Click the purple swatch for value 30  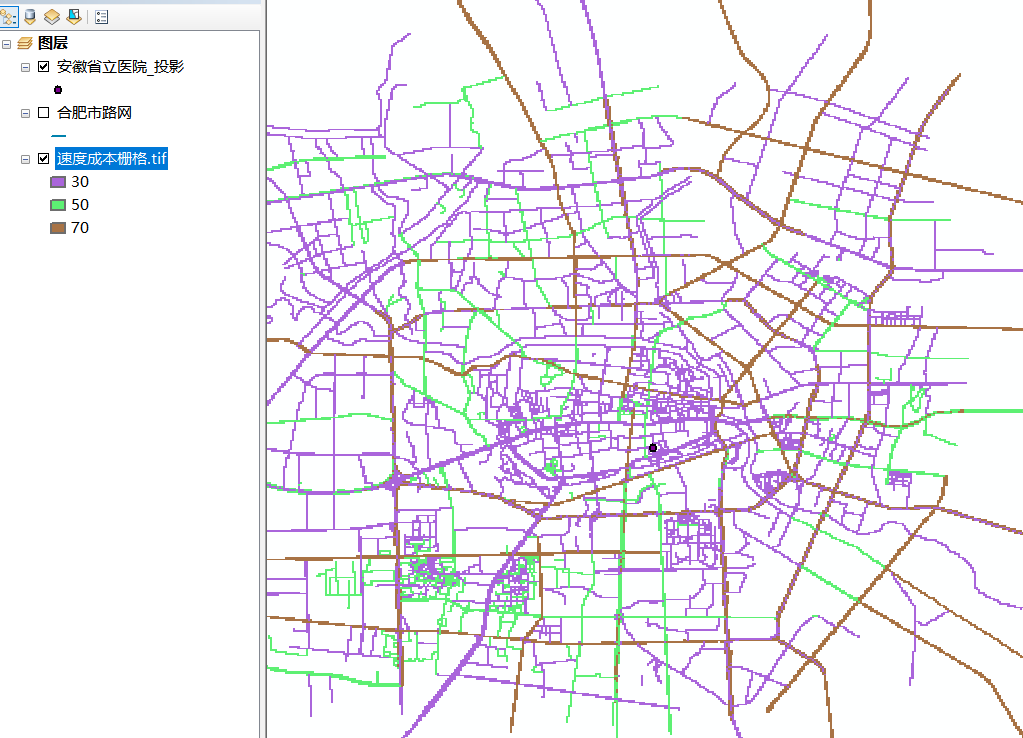click(x=58, y=182)
